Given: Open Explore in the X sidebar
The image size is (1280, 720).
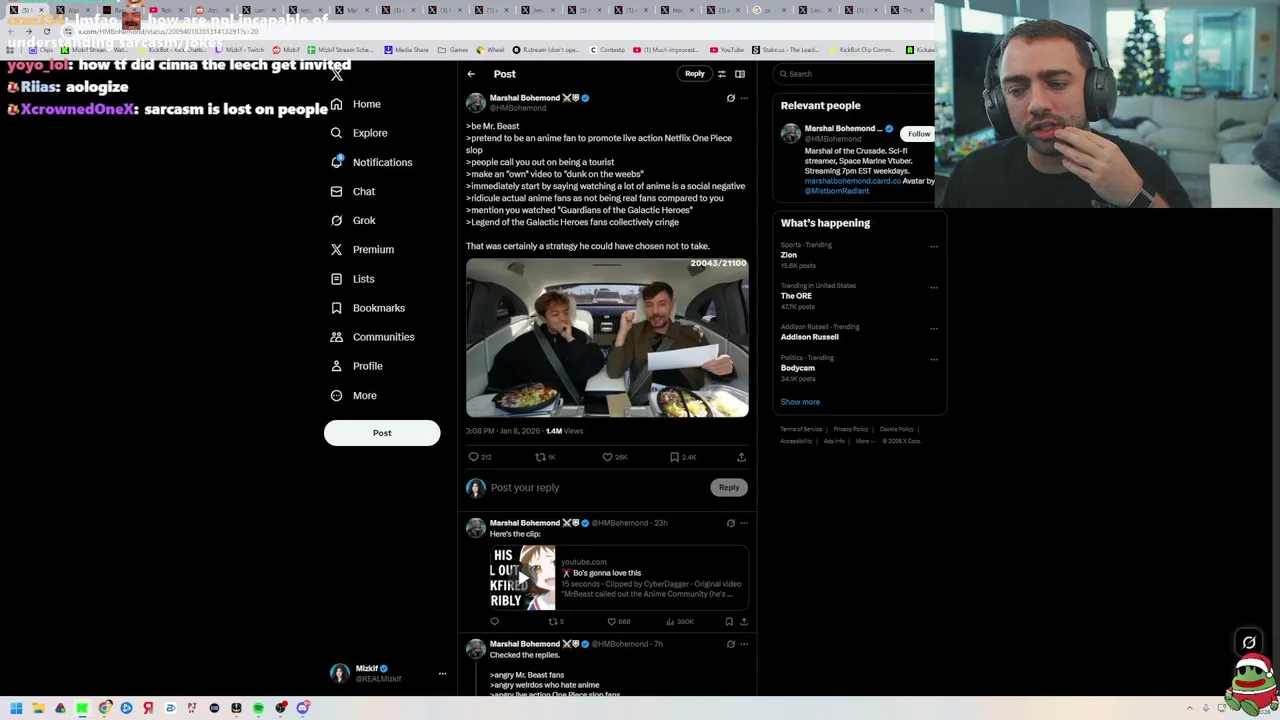Looking at the screenshot, I should tap(359, 133).
